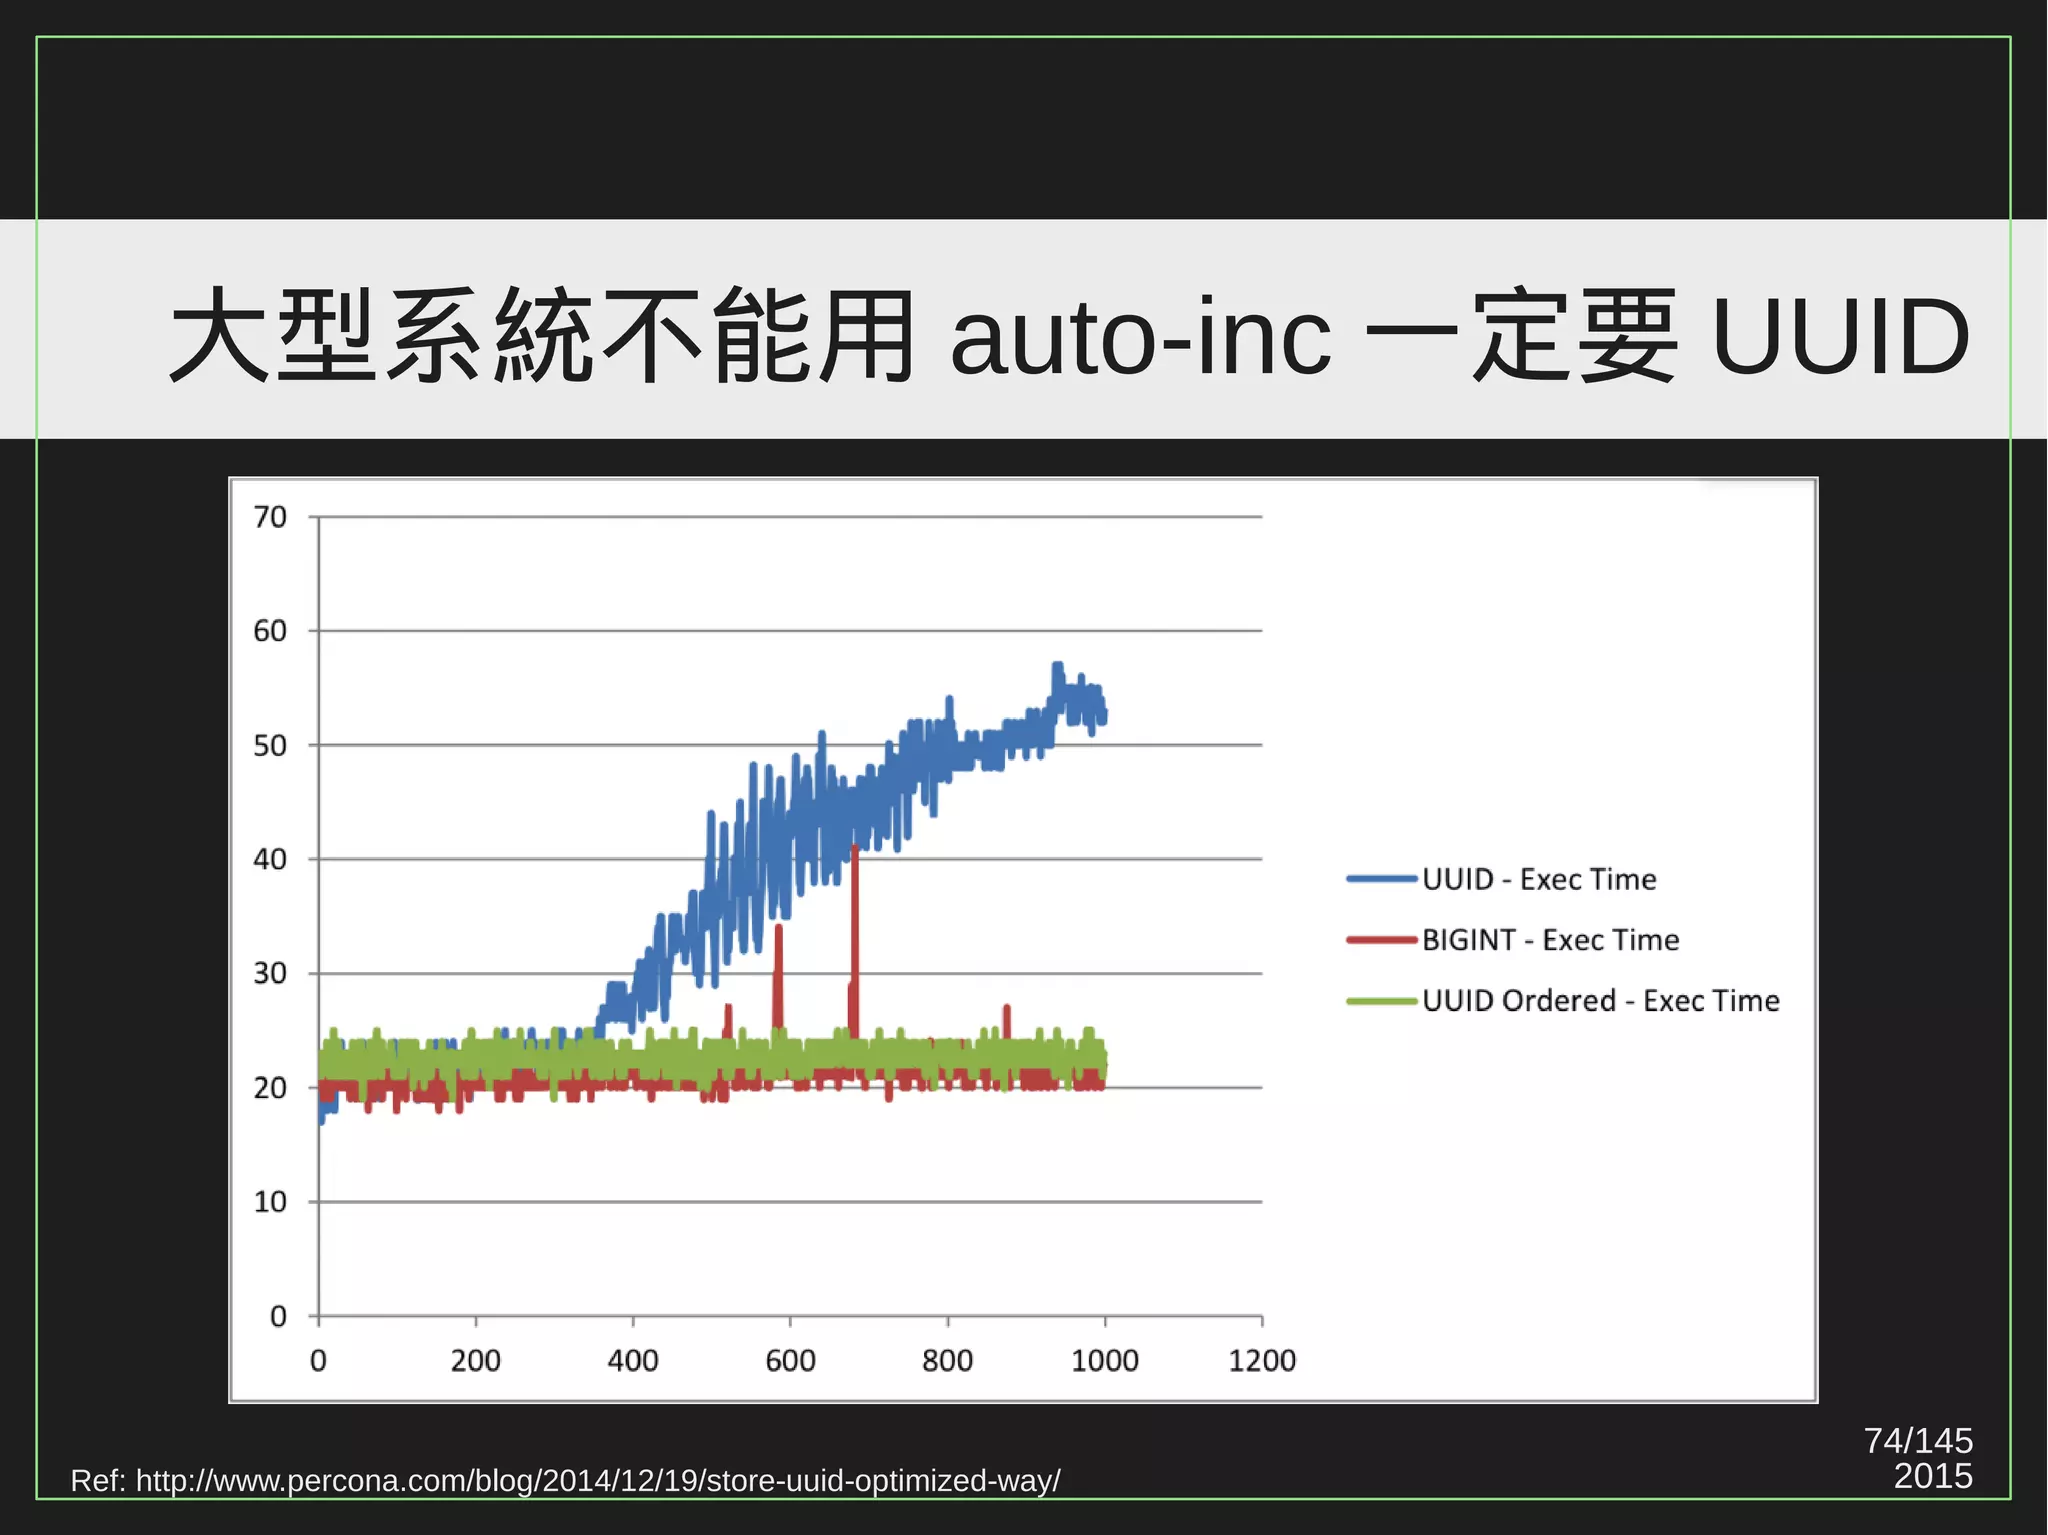The width and height of the screenshot is (2048, 1535).
Task: Click the red BIGINT legend line swatch
Action: click(x=1382, y=940)
